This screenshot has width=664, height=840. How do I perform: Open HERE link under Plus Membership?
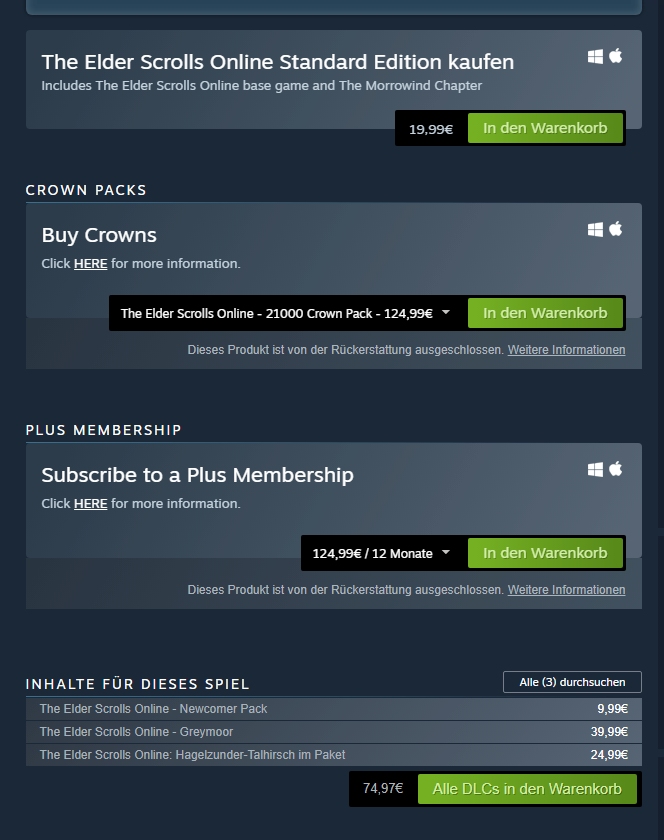pyautogui.click(x=90, y=504)
